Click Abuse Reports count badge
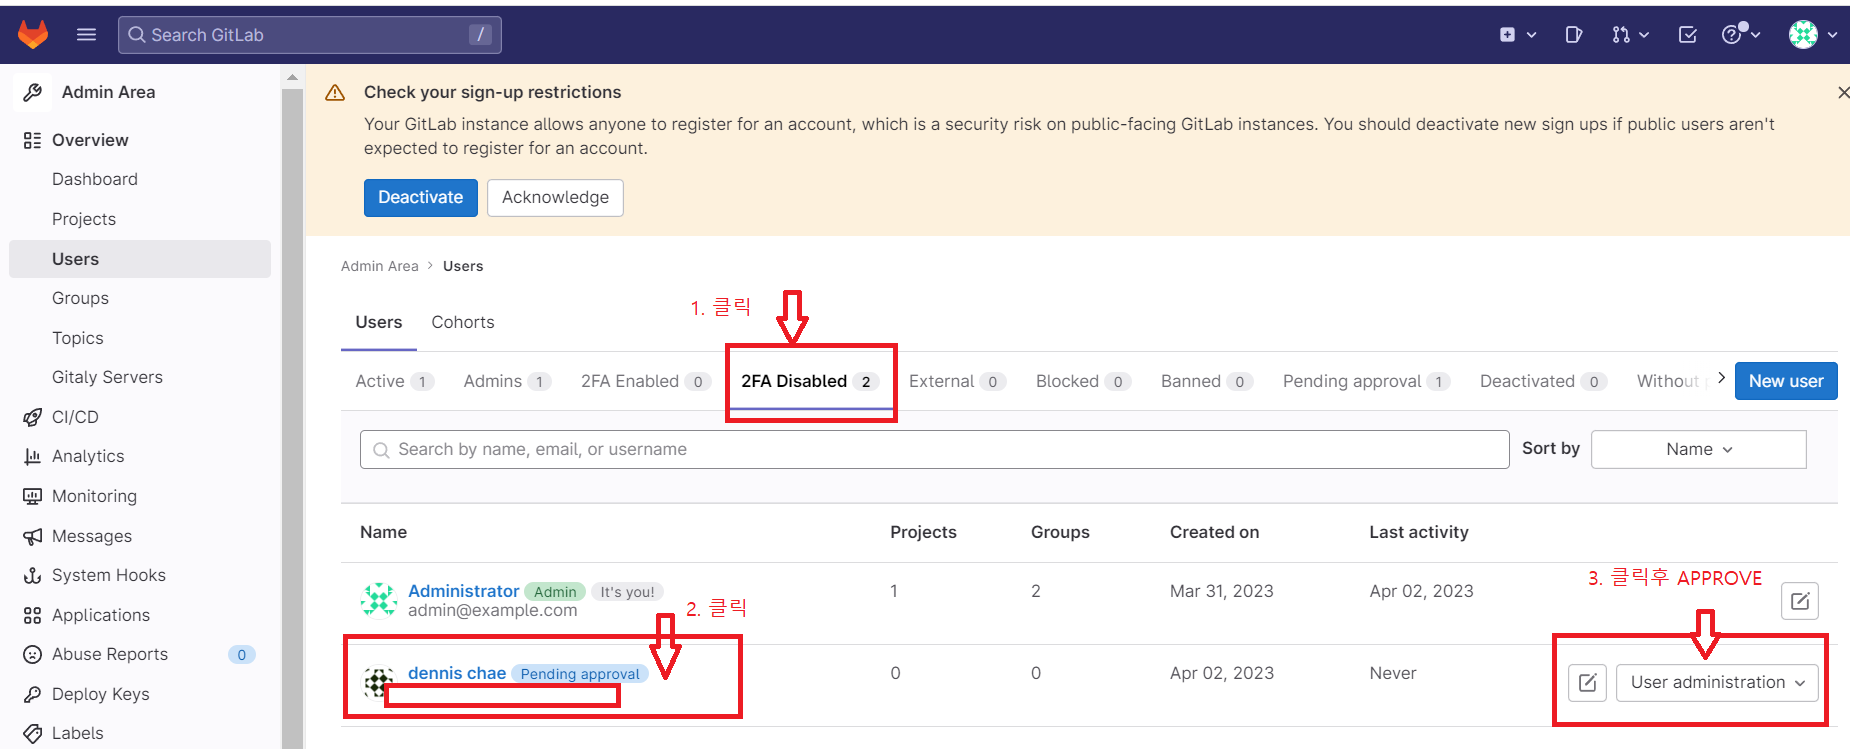1850x749 pixels. pyautogui.click(x=241, y=655)
